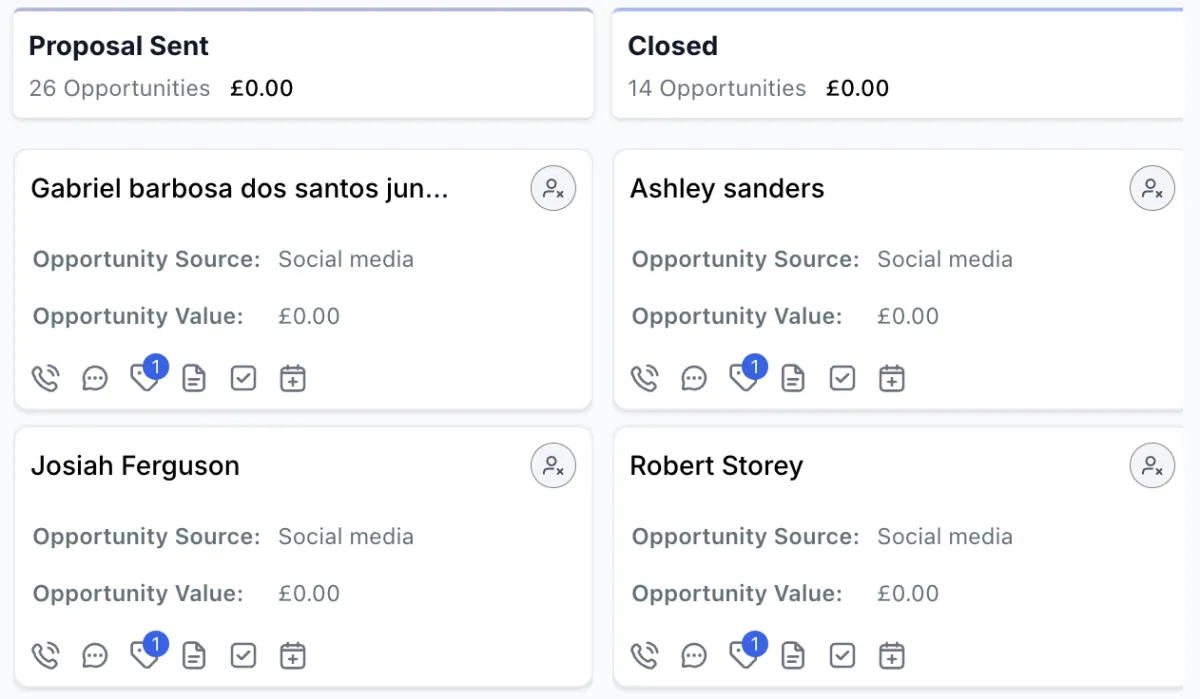Select the Closed stage header
Viewport: 1200px width, 699px height.
click(673, 46)
